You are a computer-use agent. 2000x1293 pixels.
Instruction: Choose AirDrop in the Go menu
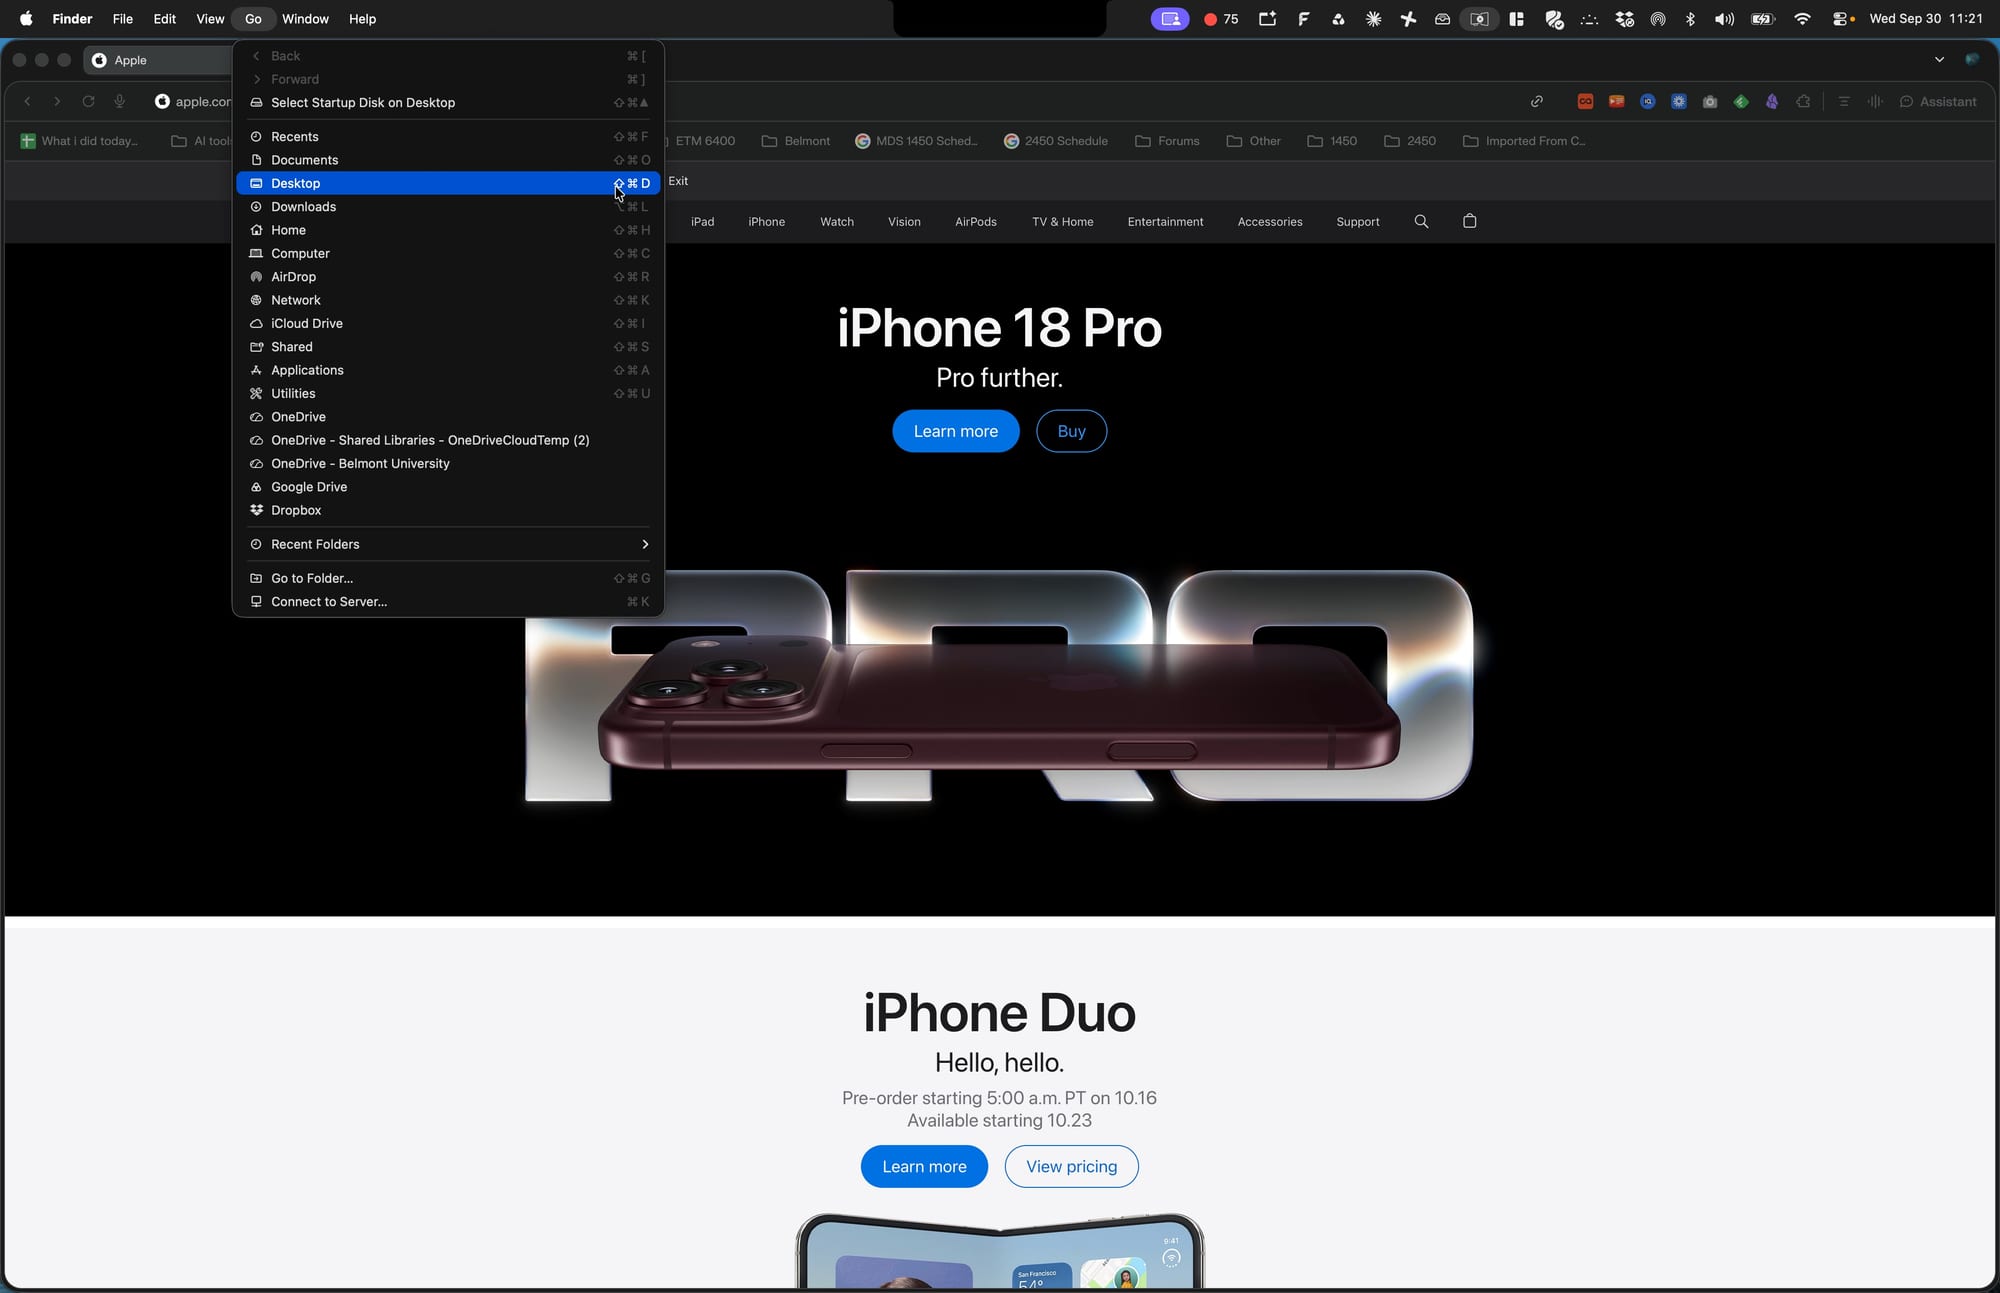tap(448, 277)
